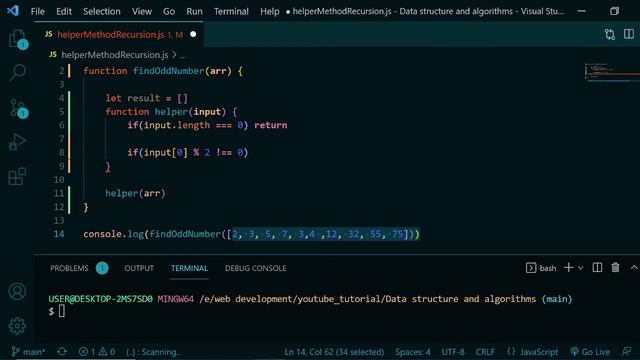
Task: Click the VS Code logo icon
Action: pyautogui.click(x=13, y=11)
